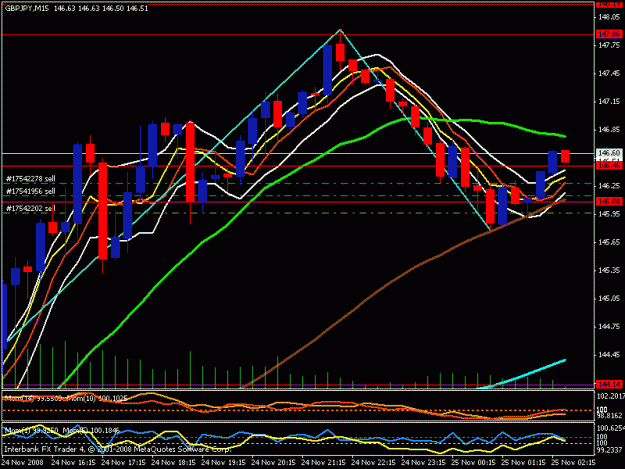The image size is (625, 469).
Task: Click the 98.8162 indicator scale value
Action: [x=610, y=416]
